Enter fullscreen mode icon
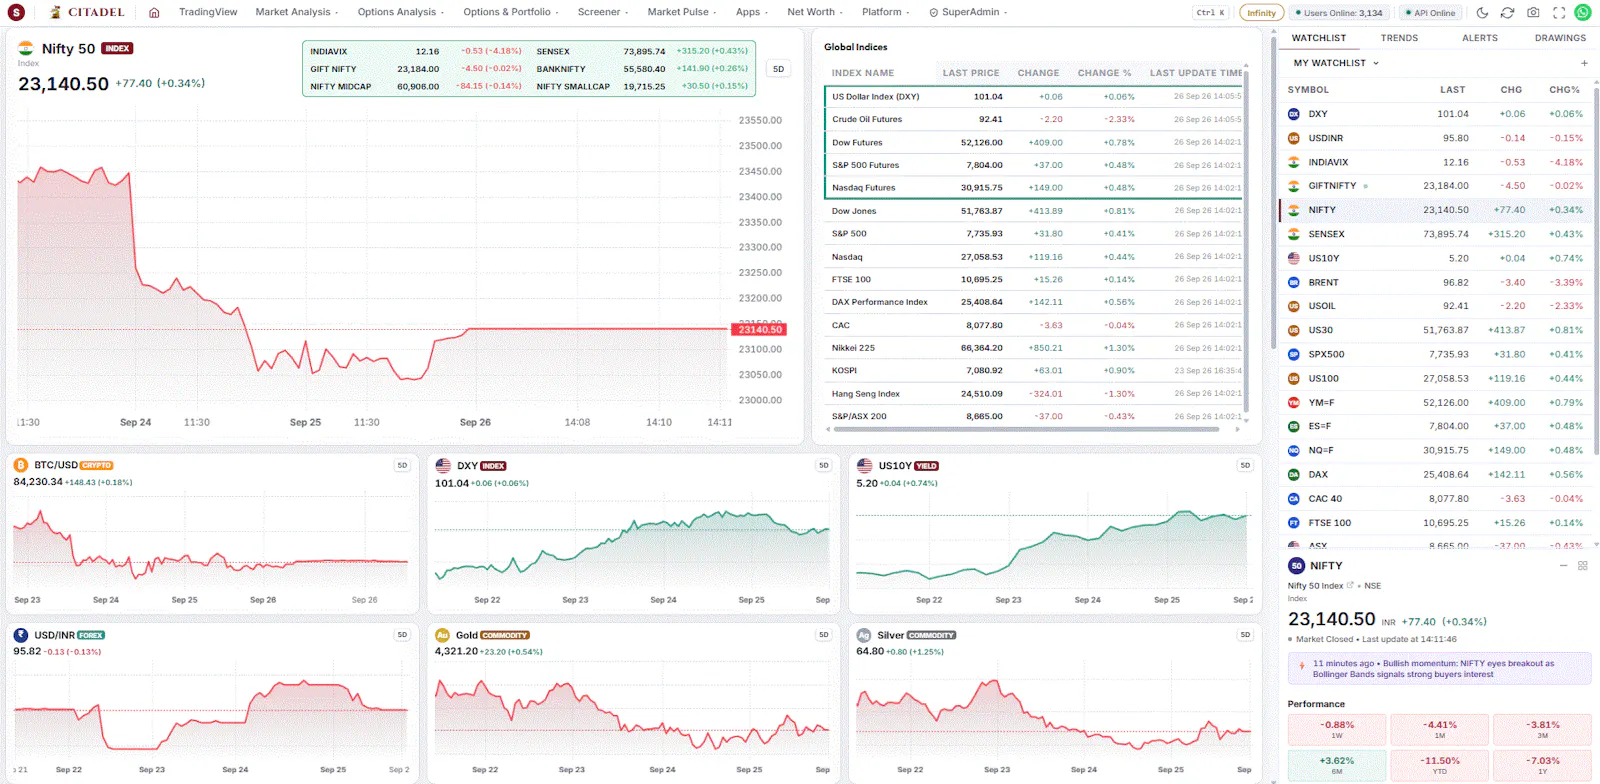This screenshot has width=1600, height=784. click(x=1559, y=13)
